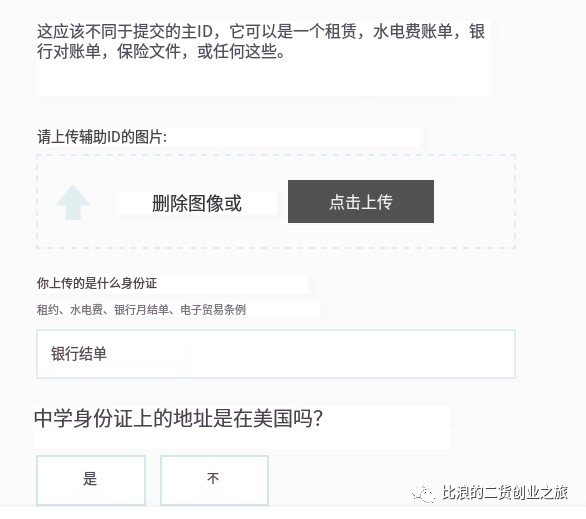Click the secondary ID description paragraph
This screenshot has height=519, width=586.
click(x=261, y=41)
